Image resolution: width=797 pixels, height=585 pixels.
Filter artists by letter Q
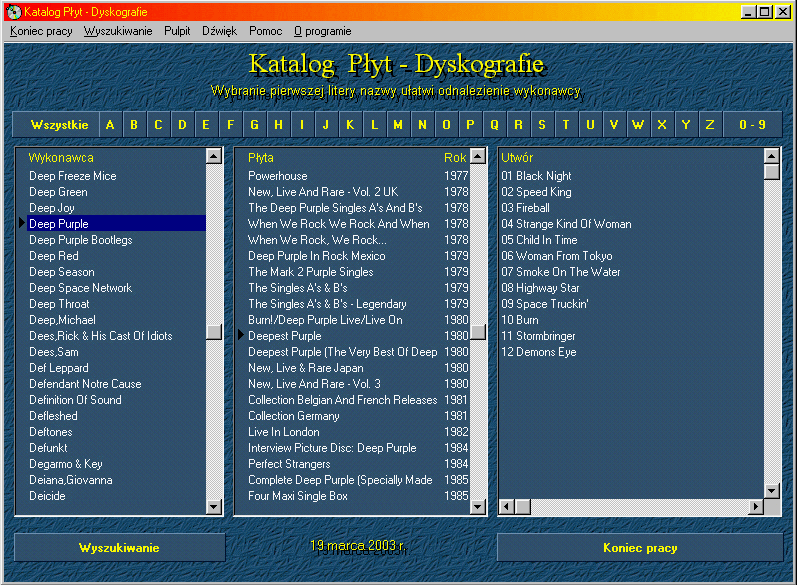click(494, 125)
